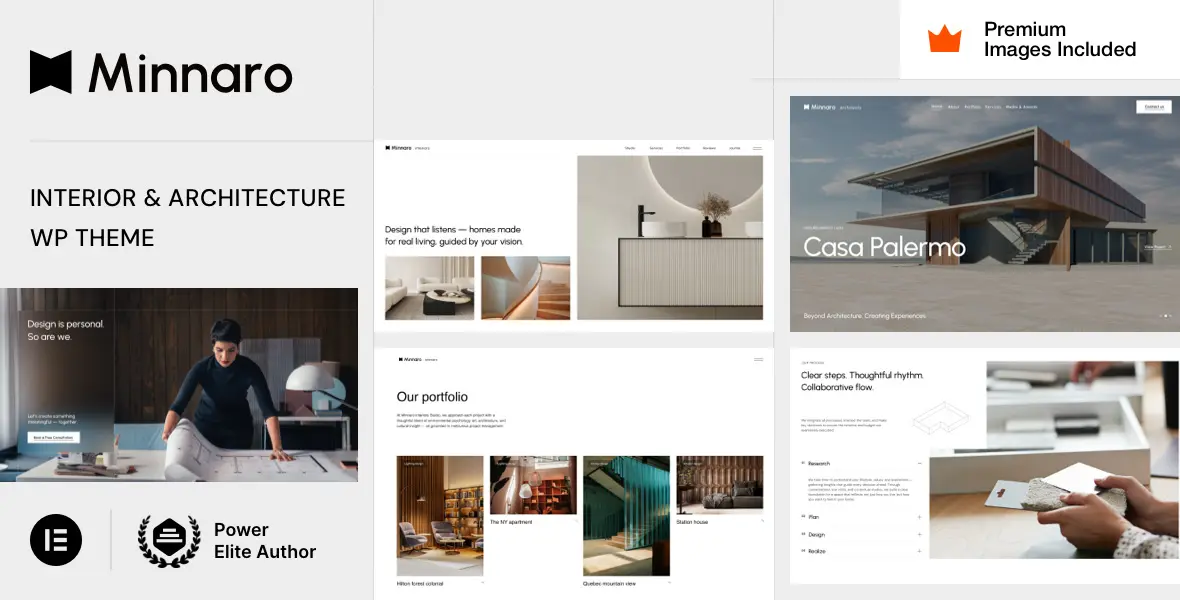Click the large Minnaro logo emblem

tap(50, 72)
